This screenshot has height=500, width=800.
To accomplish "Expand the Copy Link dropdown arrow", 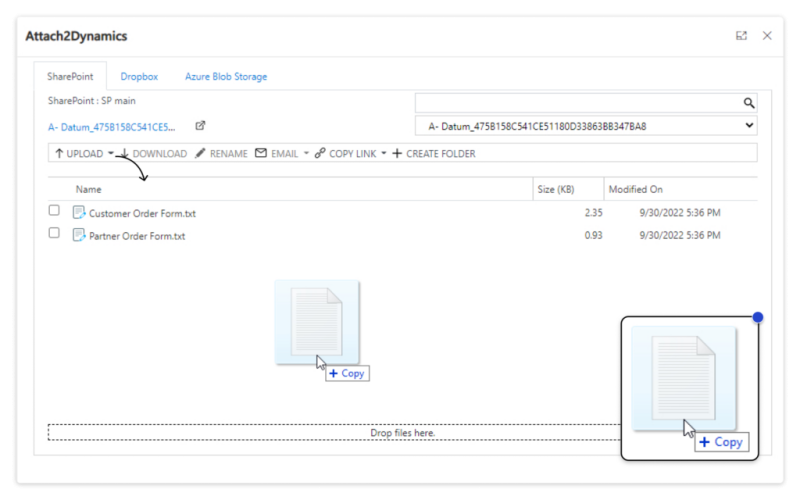I will 384,154.
